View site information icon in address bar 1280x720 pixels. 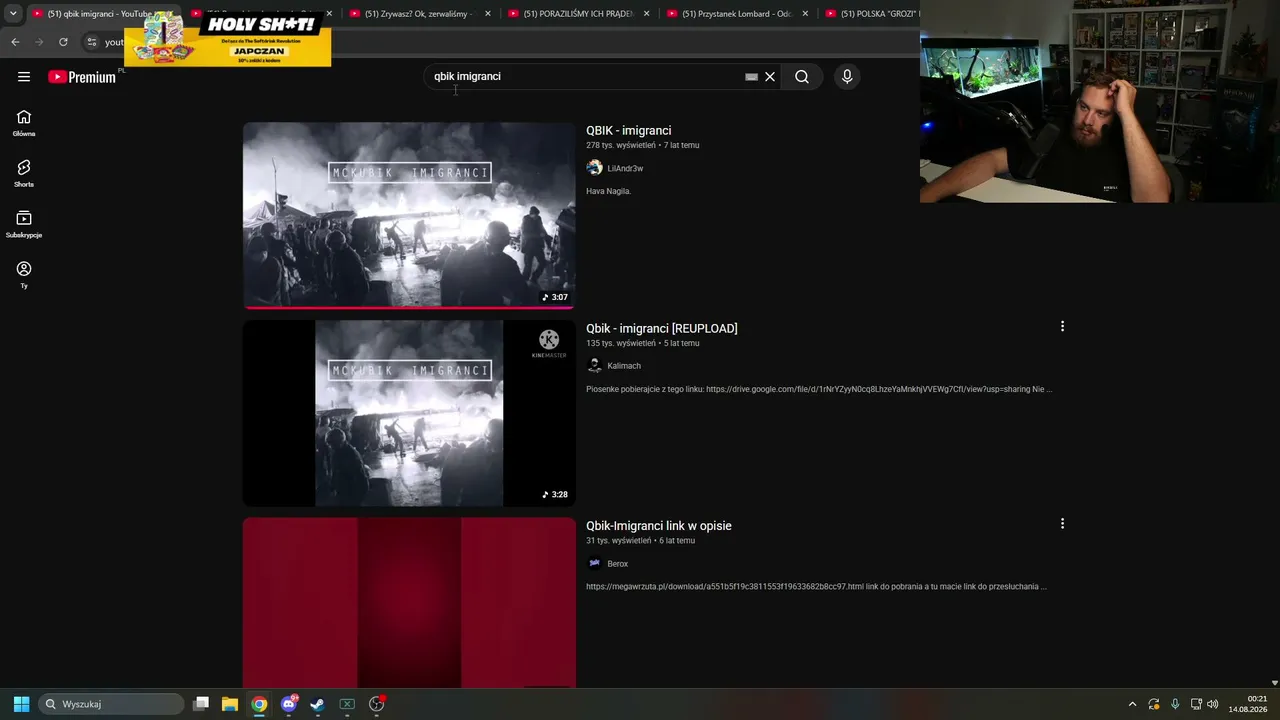point(91,42)
